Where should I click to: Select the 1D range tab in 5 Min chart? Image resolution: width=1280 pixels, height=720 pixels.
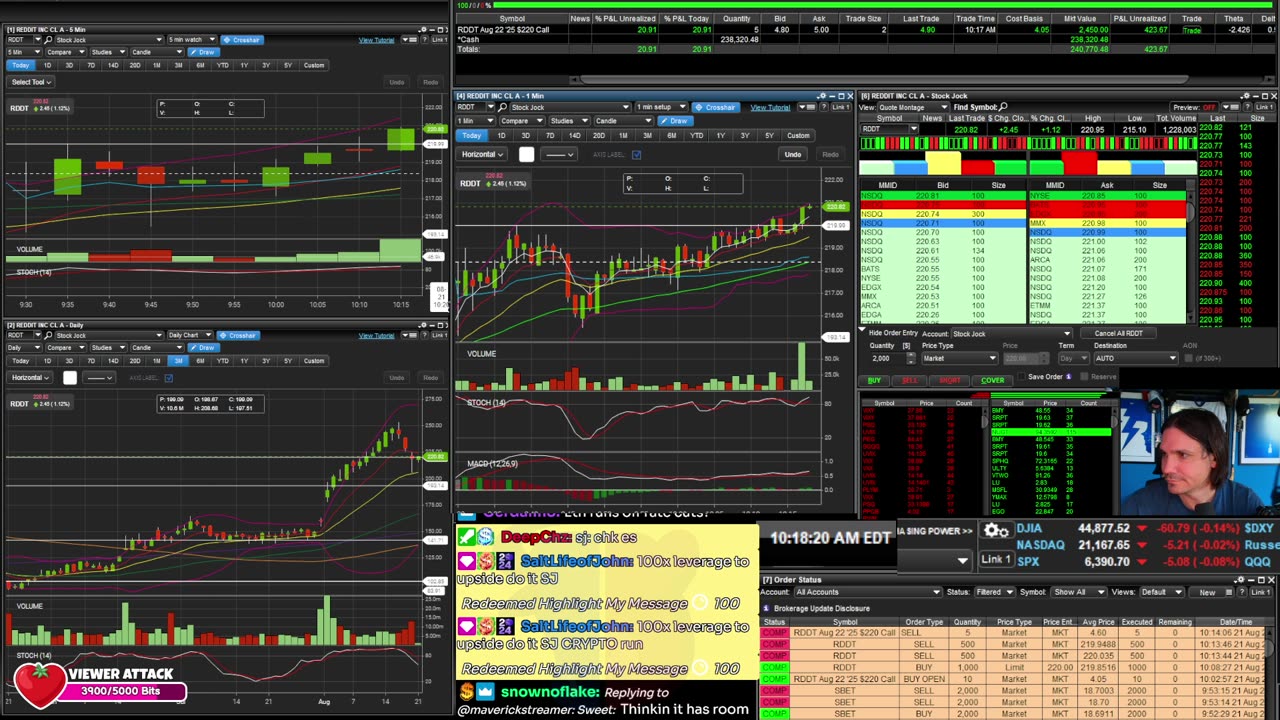[x=47, y=66]
